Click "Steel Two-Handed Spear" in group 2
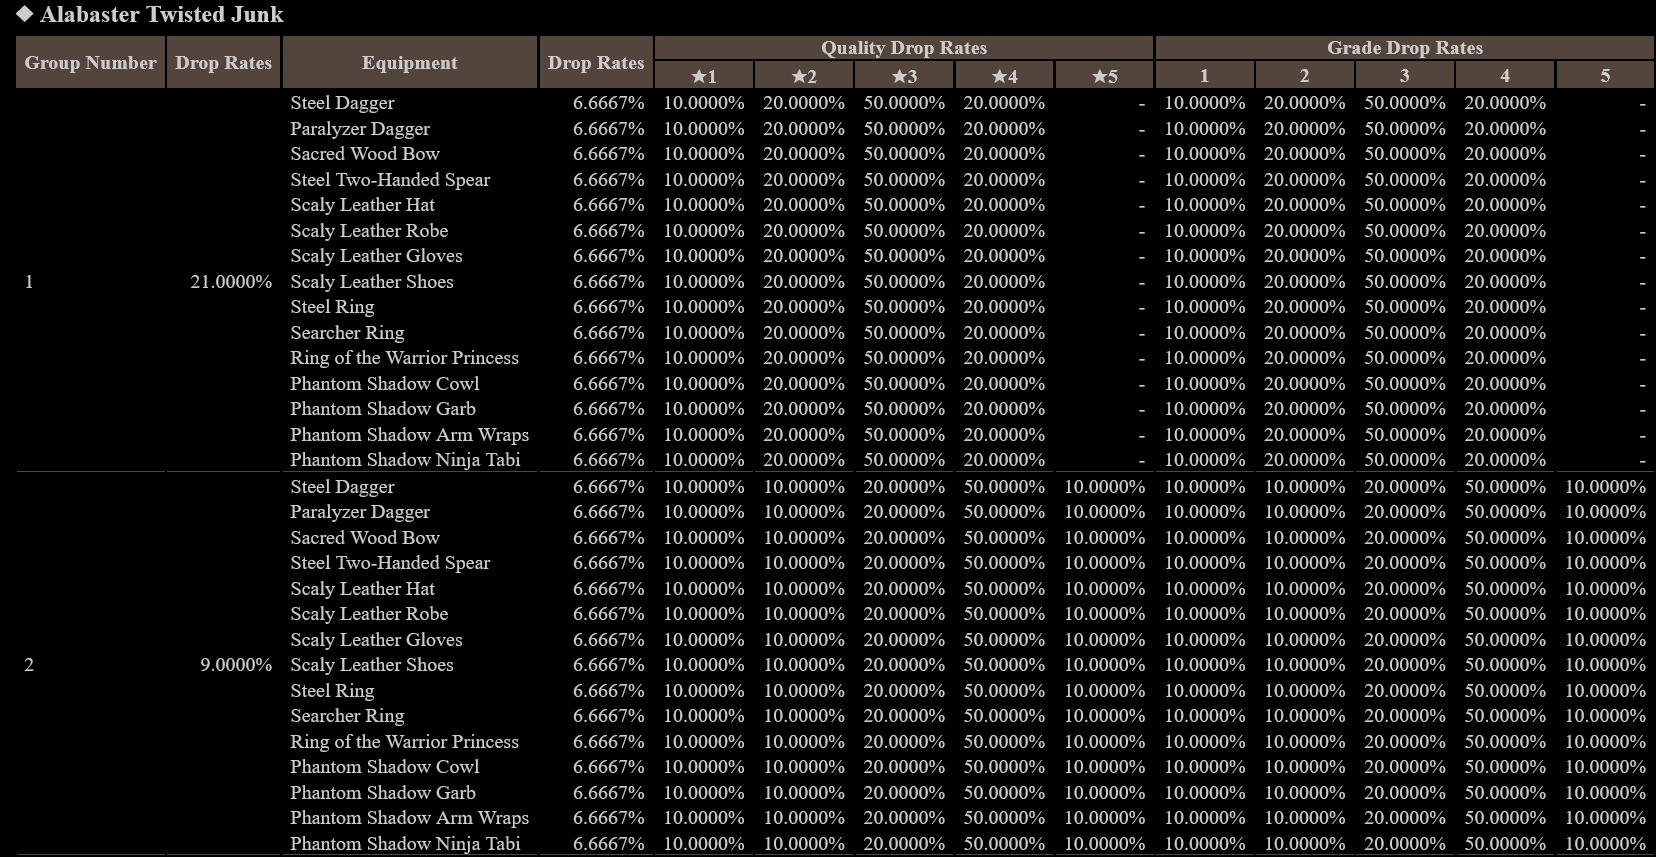 [x=390, y=563]
